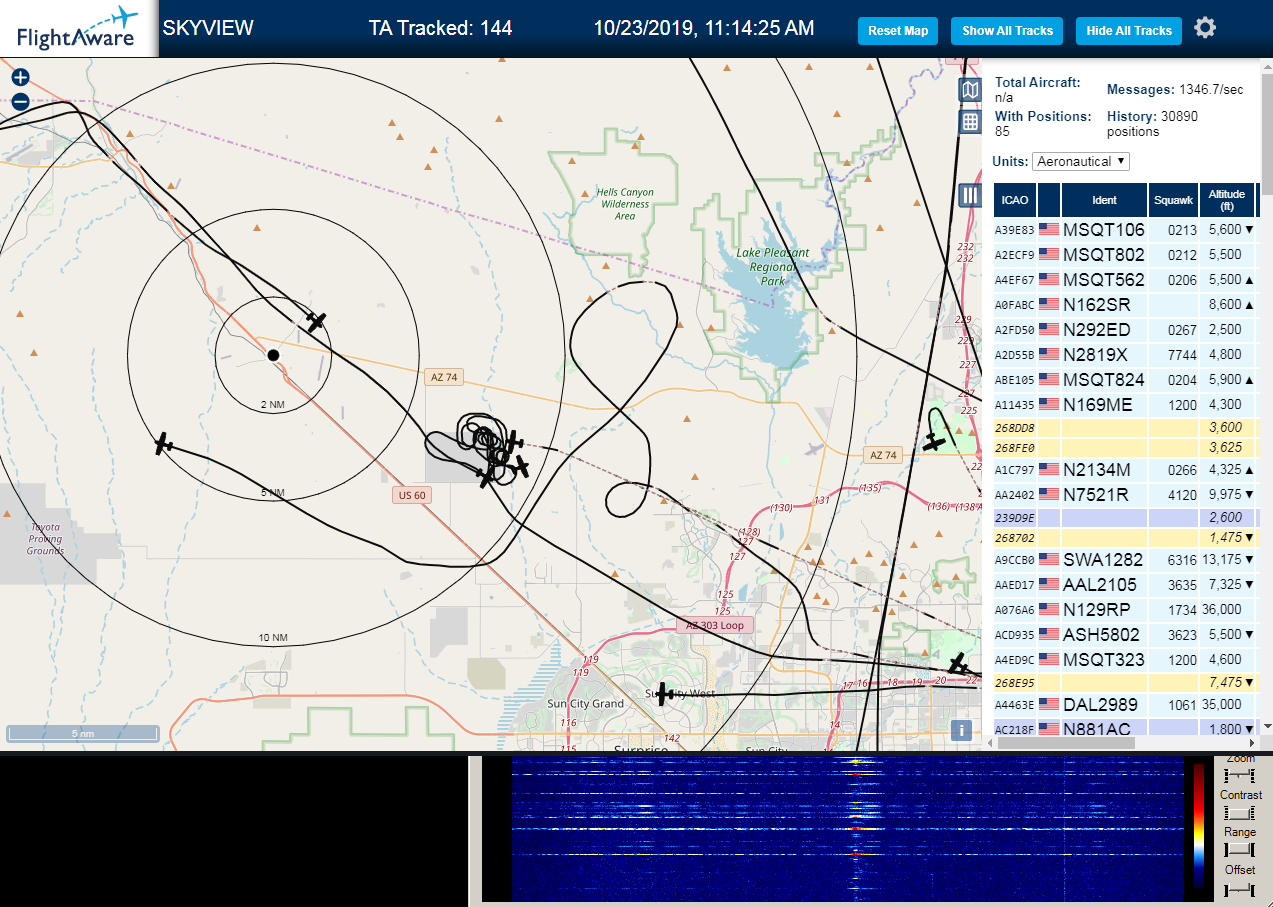Click the US flag in the MSQT106 row
Viewport: 1273px width, 907px height.
(x=1049, y=229)
